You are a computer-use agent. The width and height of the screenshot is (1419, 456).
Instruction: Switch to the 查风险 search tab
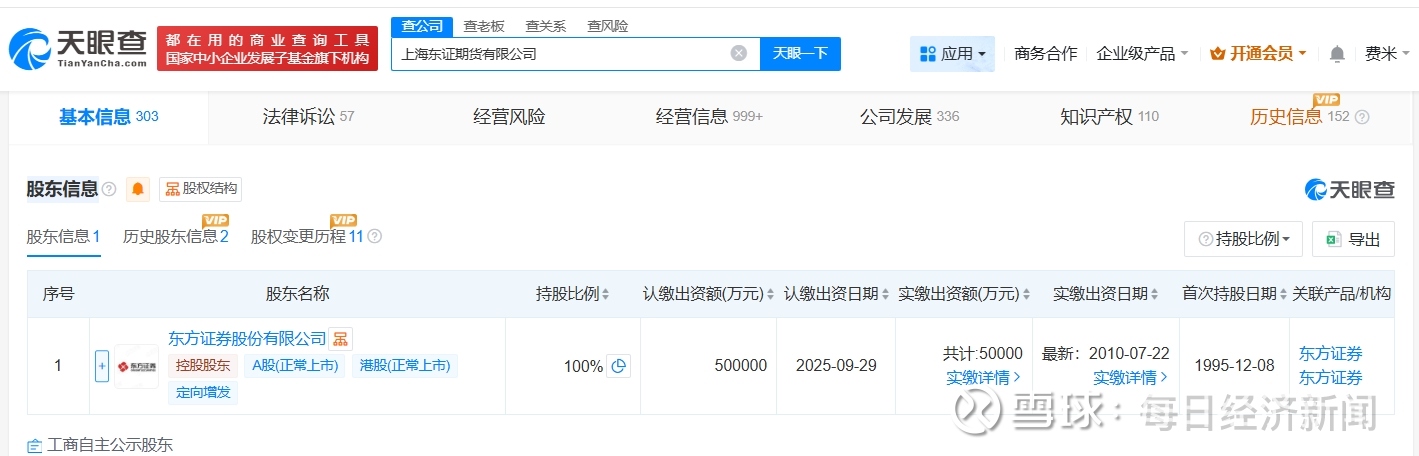tap(608, 26)
